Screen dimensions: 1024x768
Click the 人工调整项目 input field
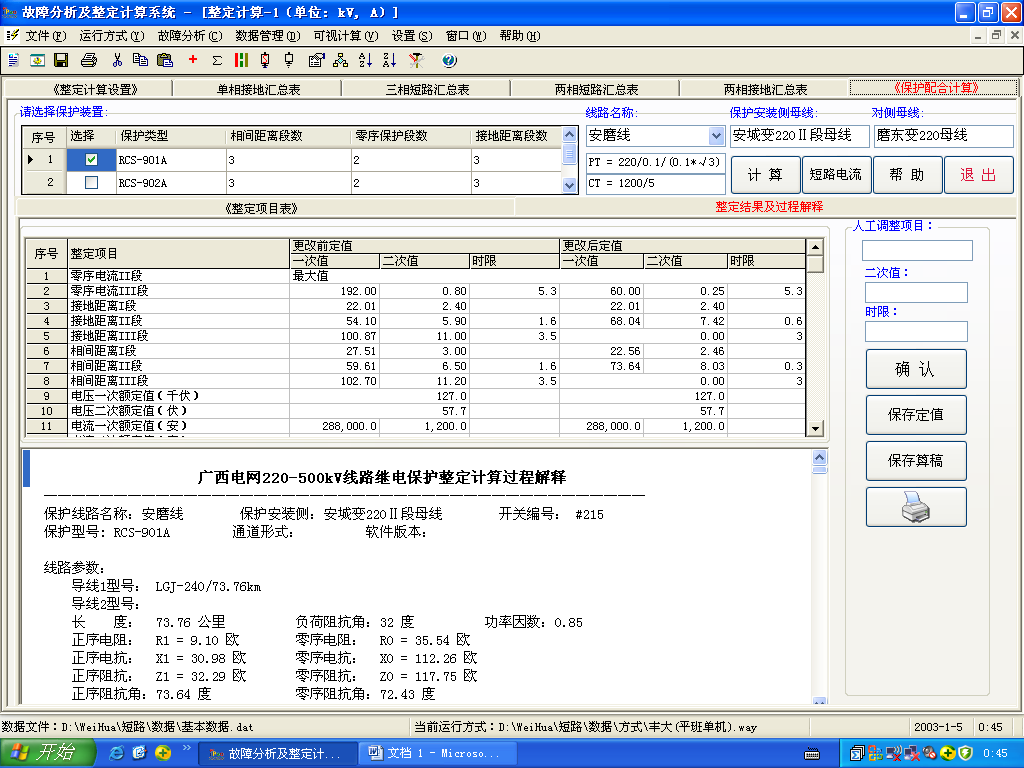917,250
